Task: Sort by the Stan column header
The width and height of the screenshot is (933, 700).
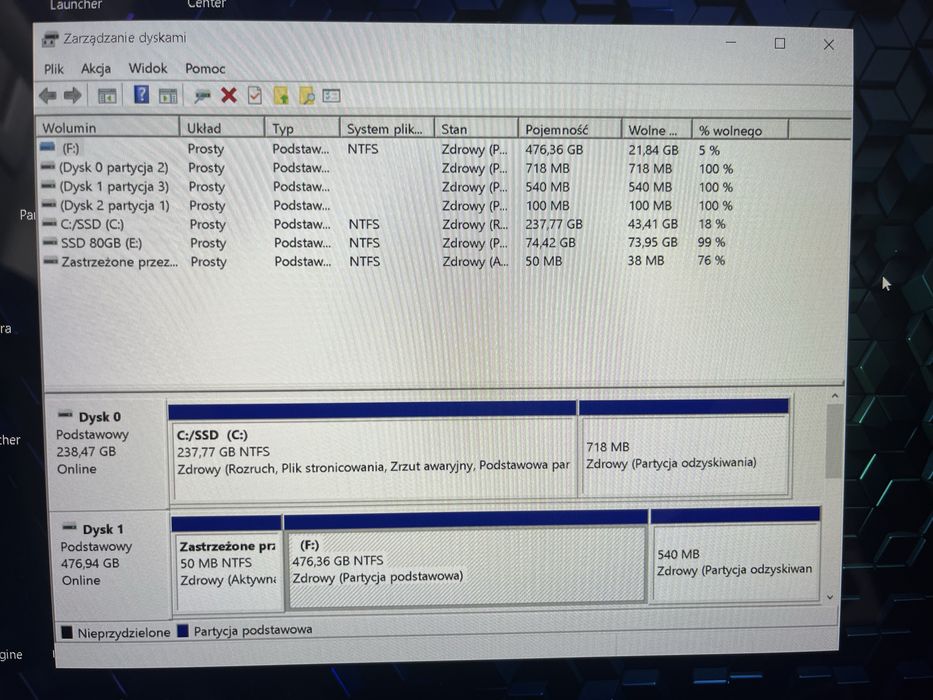Action: [476, 129]
